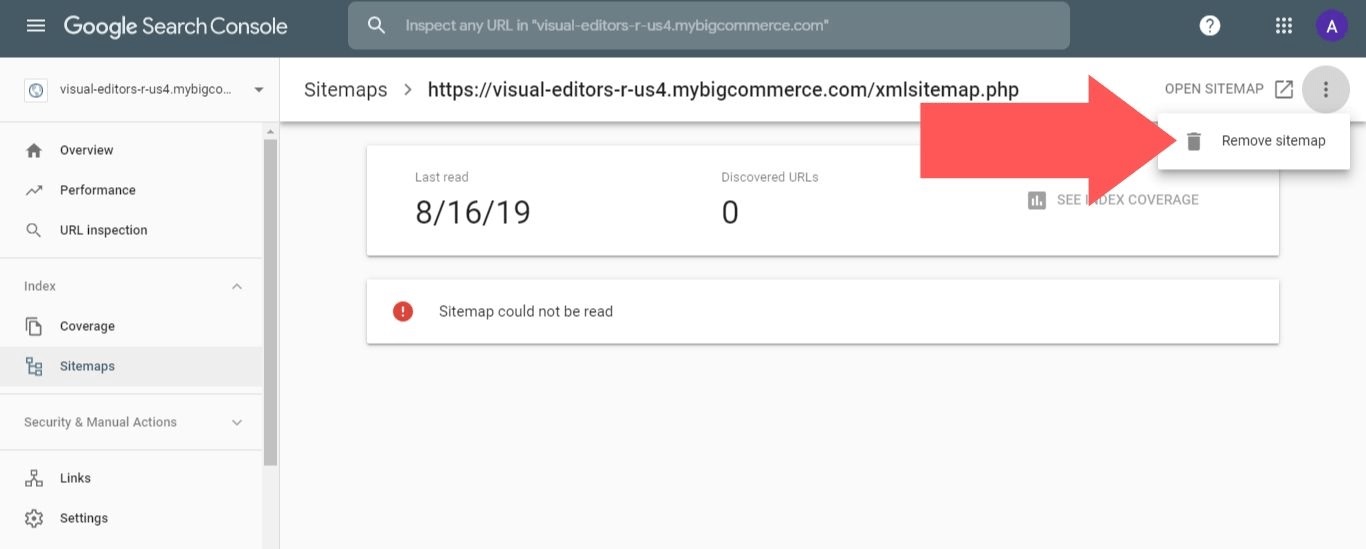Click the red error icon
Image resolution: width=1366 pixels, height=549 pixels.
tap(403, 311)
